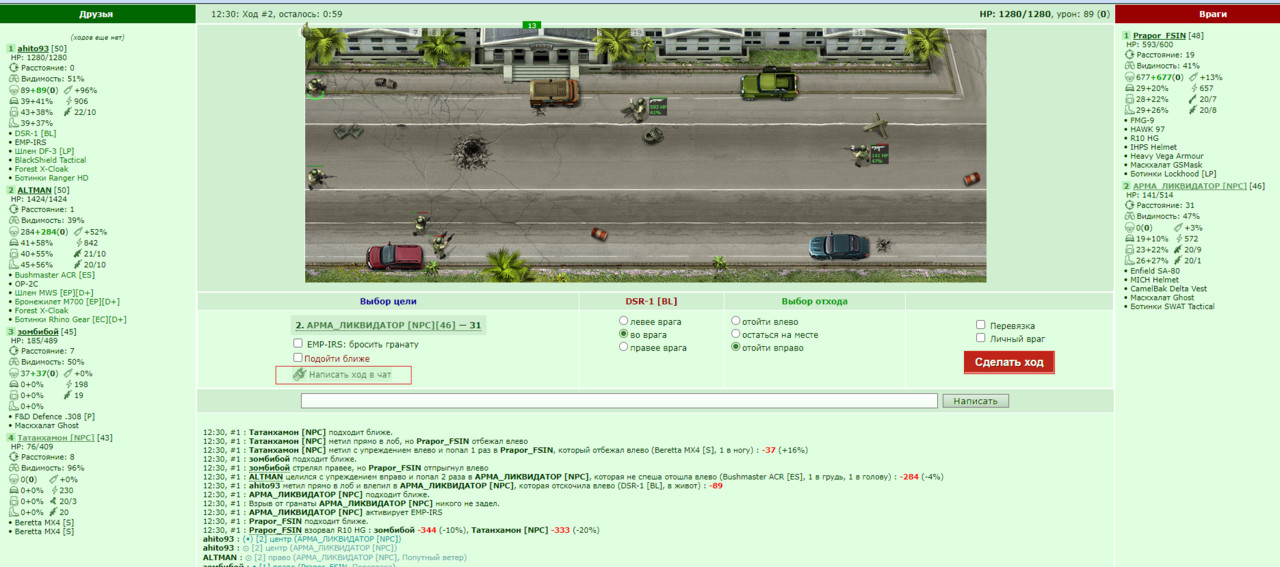Image resolution: width=1280 pixels, height=567 pixels.
Task: Click ALTMAN's weapon ammo icon showing 20/10
Action: 78,264
